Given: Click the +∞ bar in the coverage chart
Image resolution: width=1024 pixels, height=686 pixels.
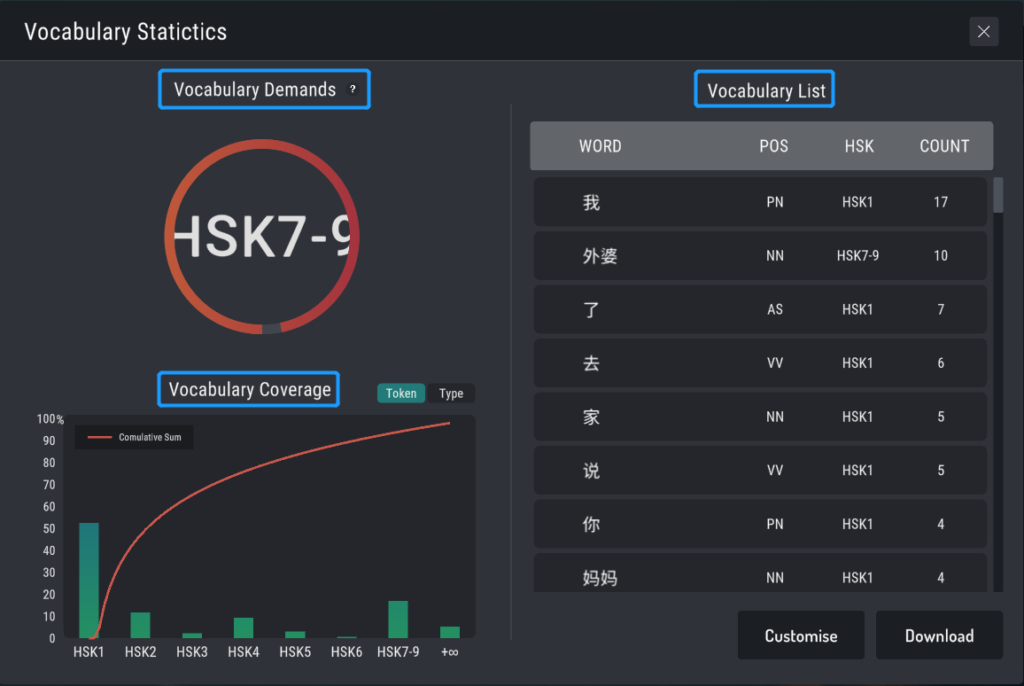Looking at the screenshot, I should tap(449, 630).
